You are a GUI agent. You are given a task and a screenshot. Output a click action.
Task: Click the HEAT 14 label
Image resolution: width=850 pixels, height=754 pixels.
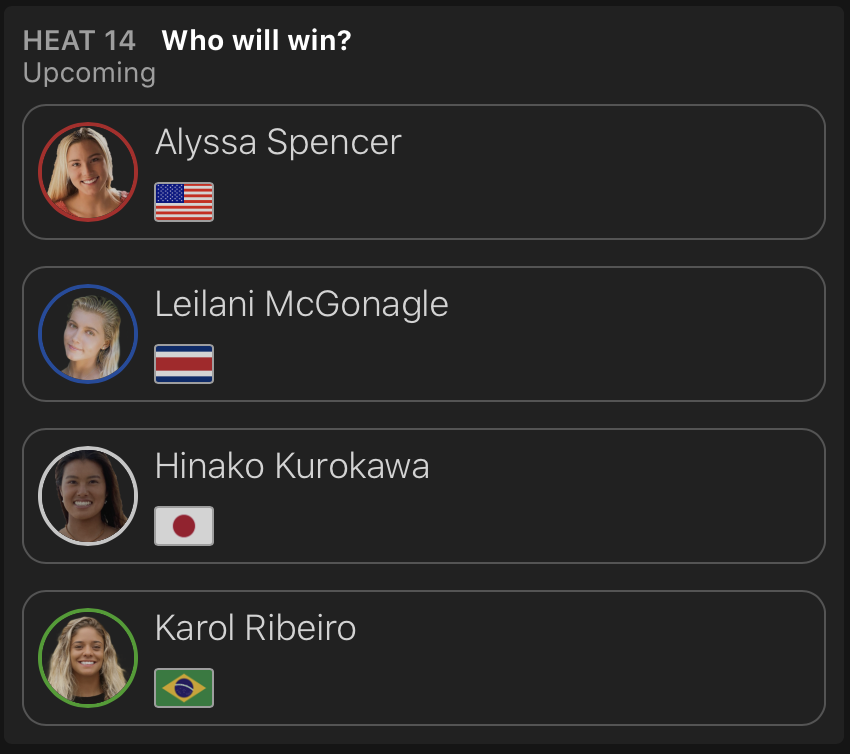point(79,41)
